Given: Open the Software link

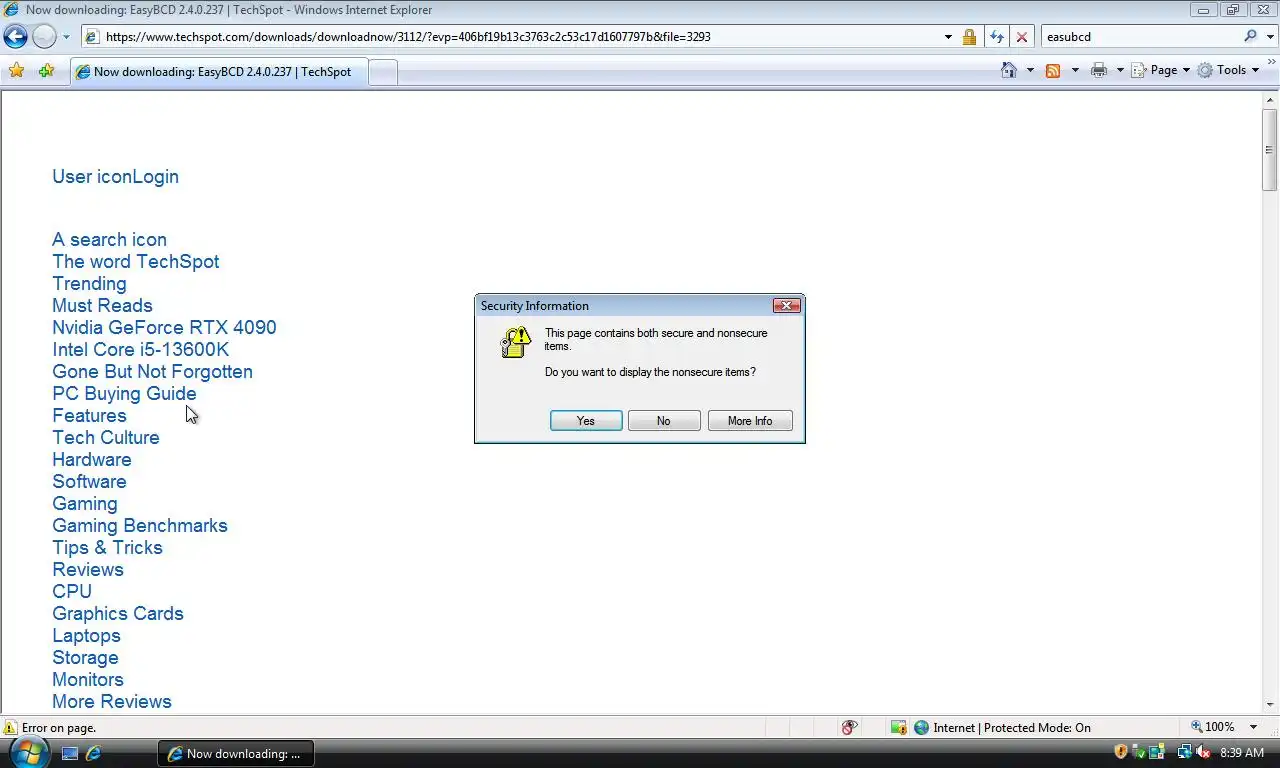Looking at the screenshot, I should click(x=90, y=482).
